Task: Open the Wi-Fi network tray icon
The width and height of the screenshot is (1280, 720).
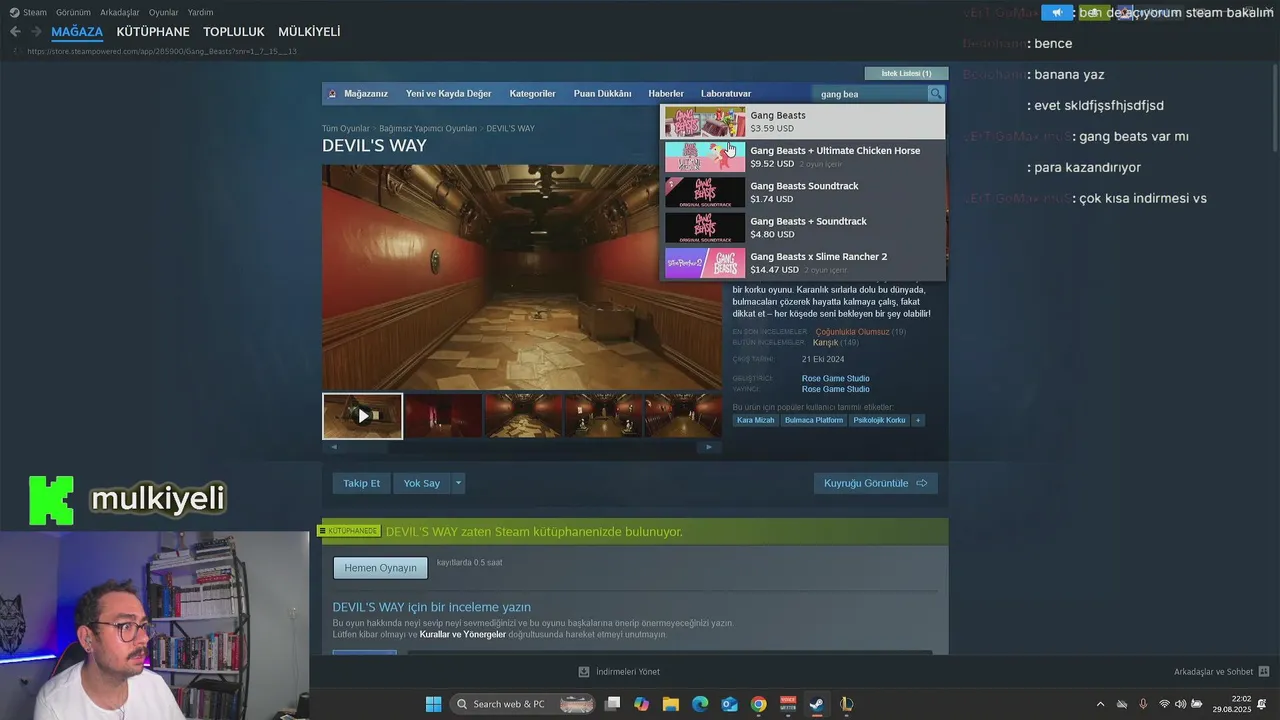Action: [x=1164, y=704]
